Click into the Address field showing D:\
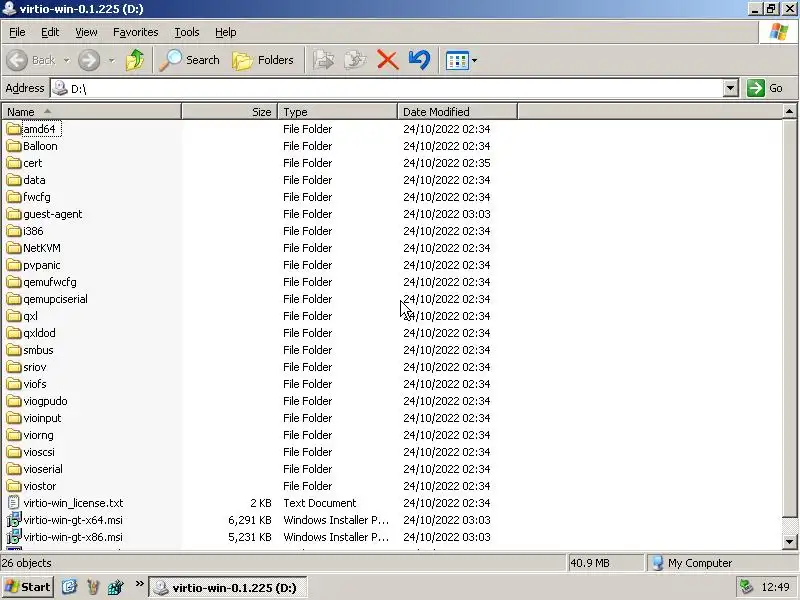 coord(387,88)
